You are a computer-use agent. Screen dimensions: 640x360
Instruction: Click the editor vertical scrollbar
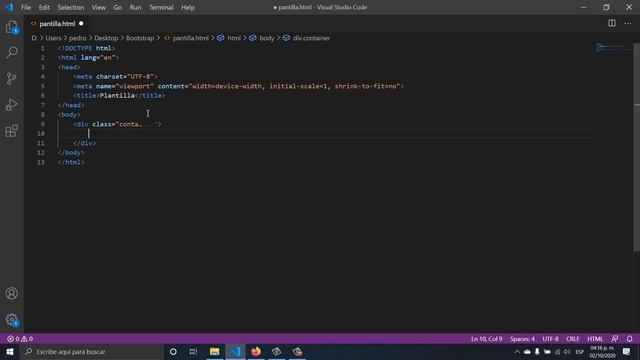[x=636, y=147]
